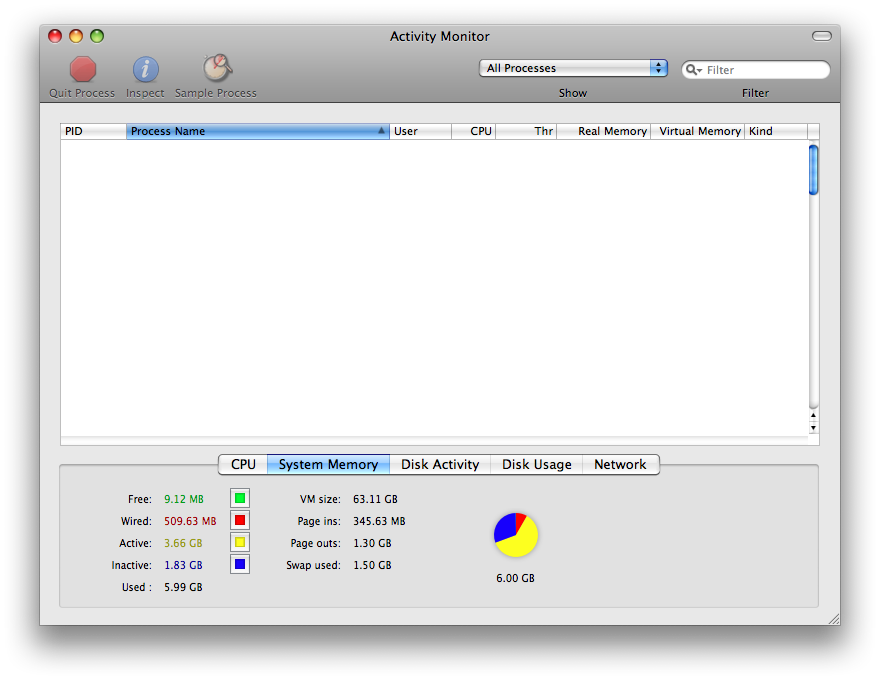Click the red Wired memory color swatch
Viewport: 880px width, 680px height.
point(240,520)
